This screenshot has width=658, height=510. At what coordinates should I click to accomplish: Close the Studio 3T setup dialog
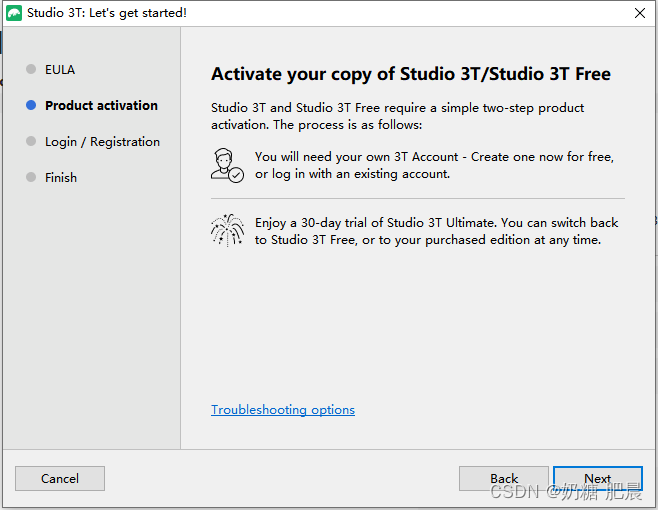(639, 13)
